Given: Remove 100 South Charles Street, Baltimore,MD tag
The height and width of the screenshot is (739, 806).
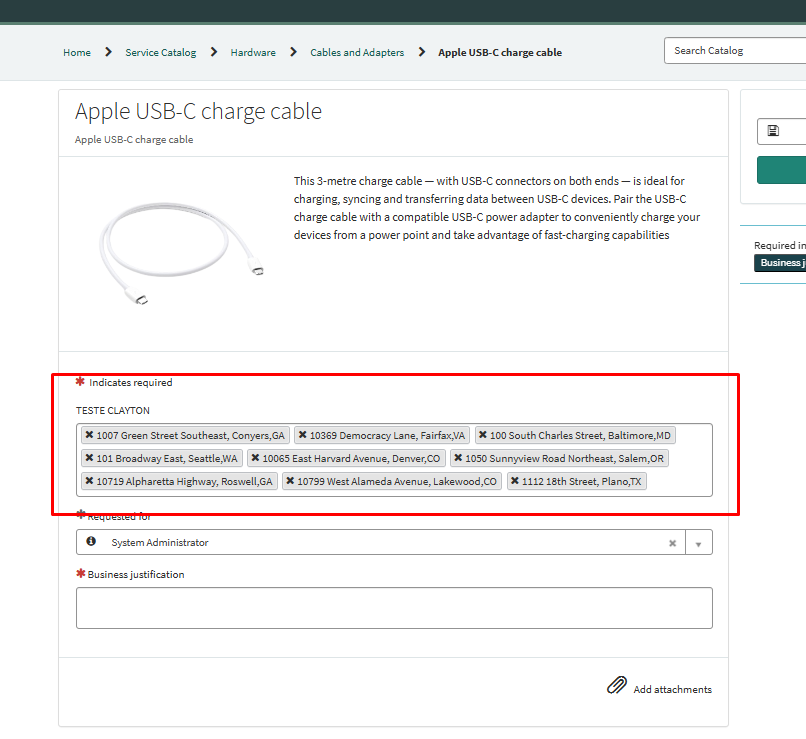Looking at the screenshot, I should [x=483, y=435].
